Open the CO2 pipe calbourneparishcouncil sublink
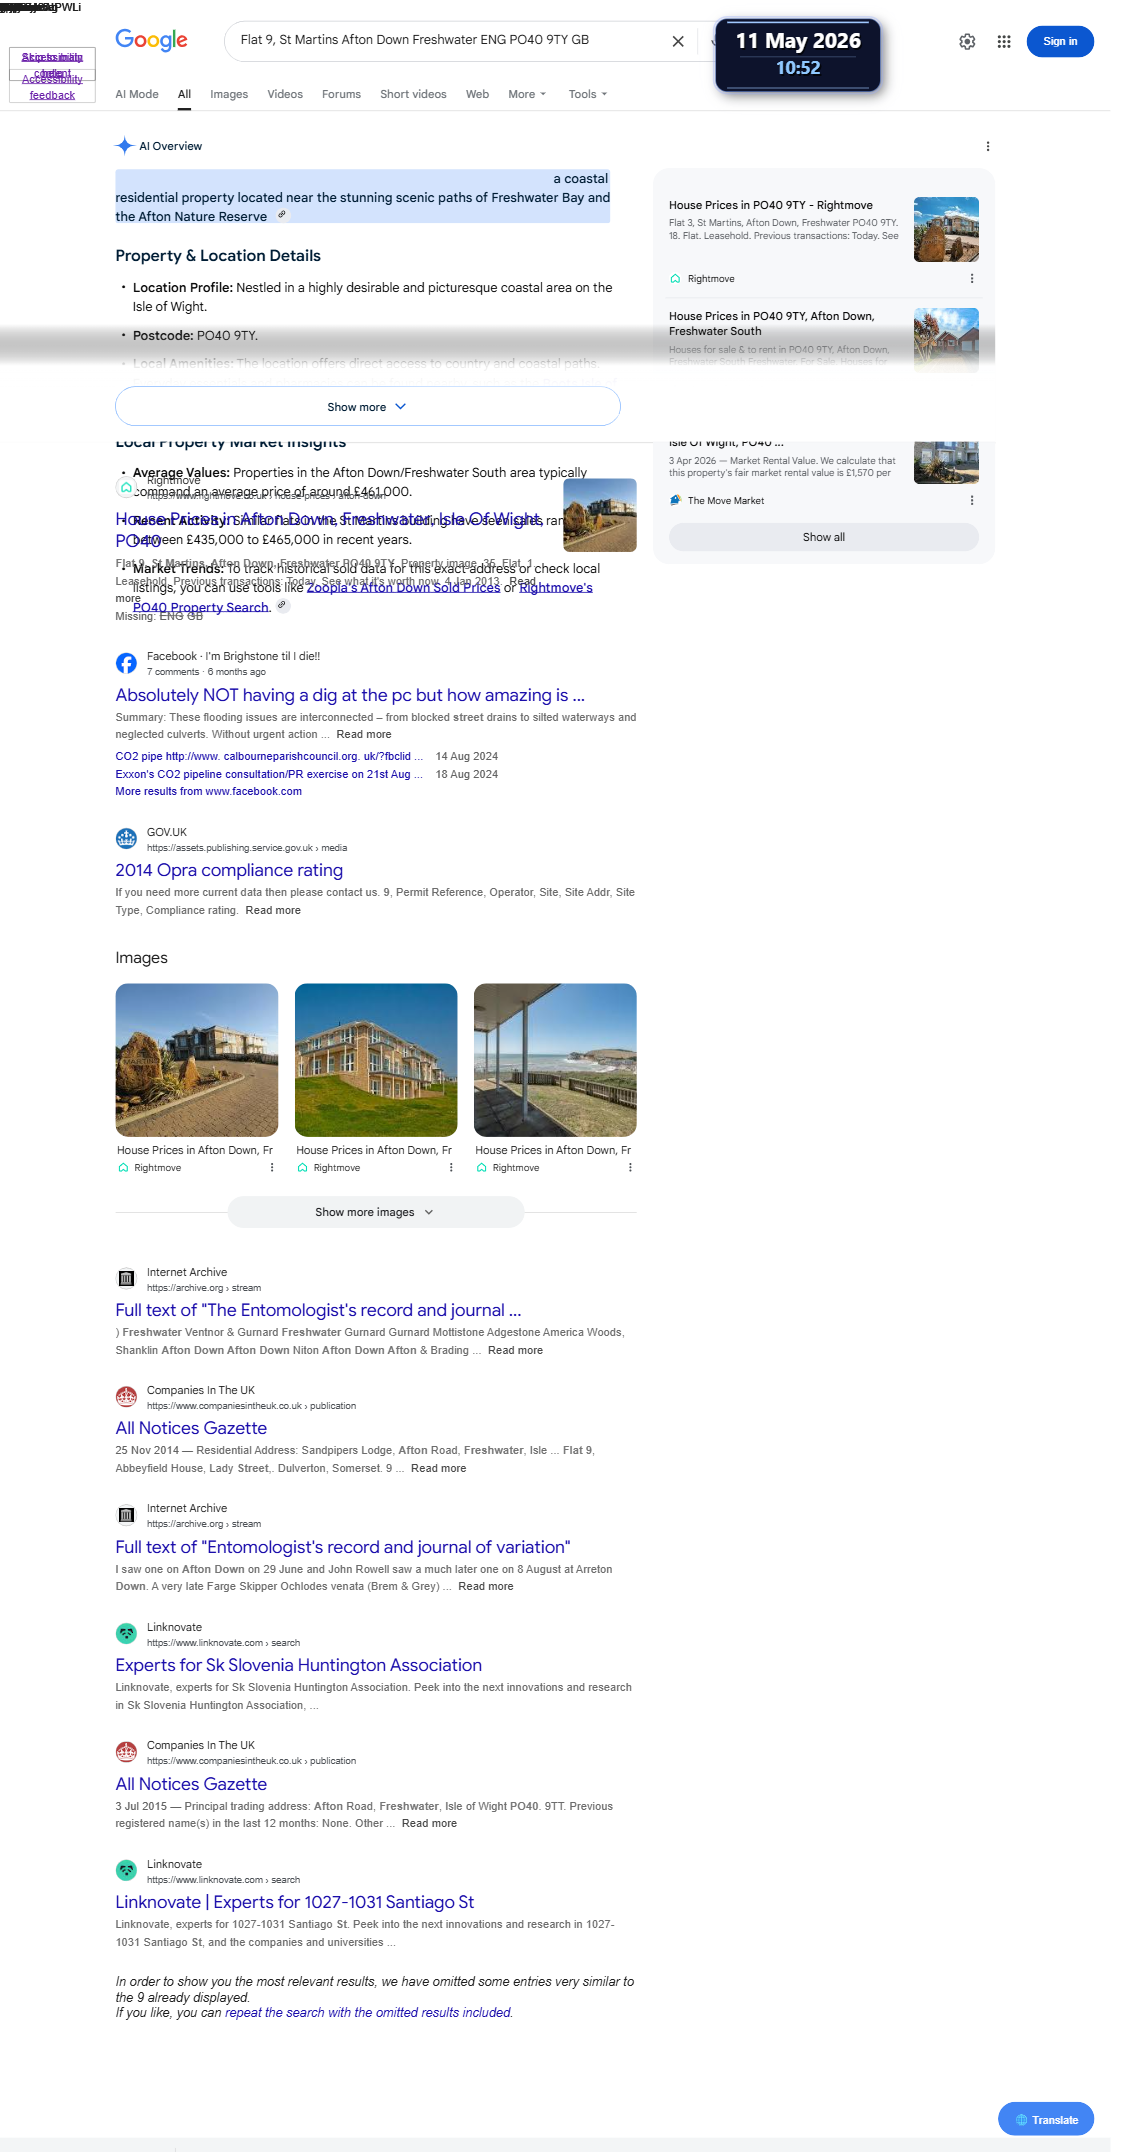The image size is (1124, 2152). (x=269, y=756)
